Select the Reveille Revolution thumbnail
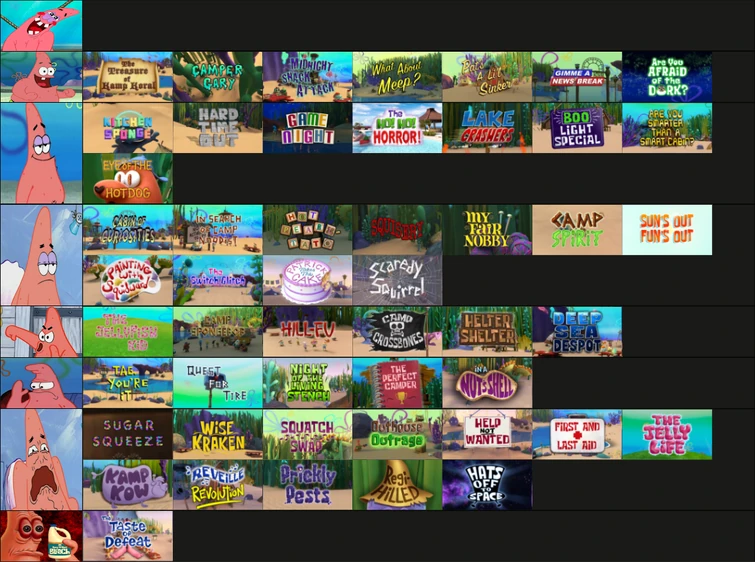The width and height of the screenshot is (755, 562). coord(218,485)
